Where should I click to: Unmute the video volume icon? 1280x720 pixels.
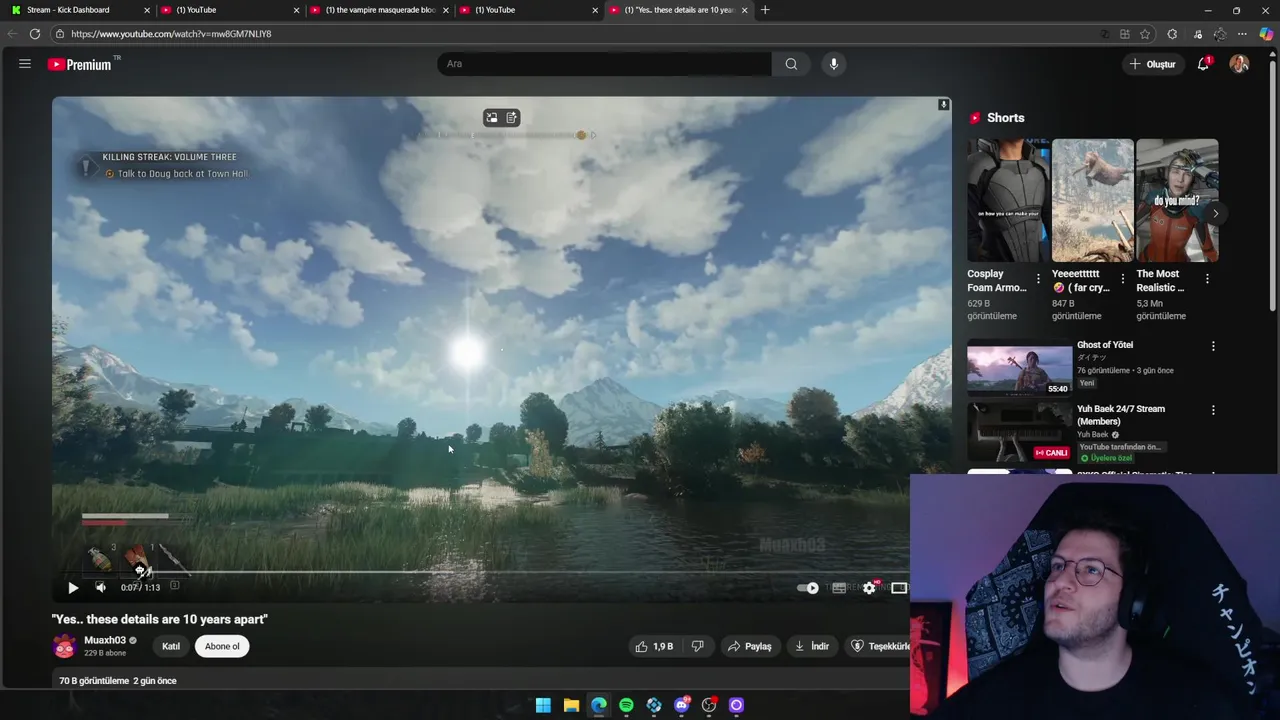point(100,588)
